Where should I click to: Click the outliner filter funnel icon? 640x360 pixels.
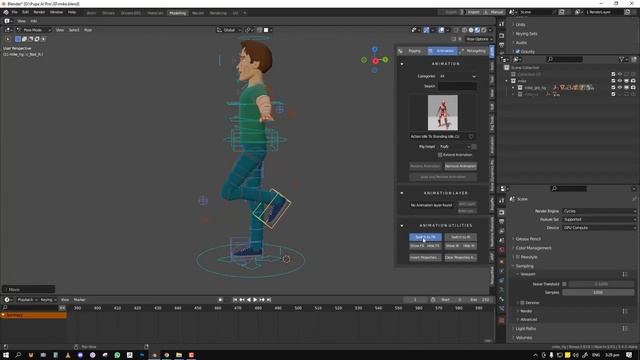coord(622,60)
